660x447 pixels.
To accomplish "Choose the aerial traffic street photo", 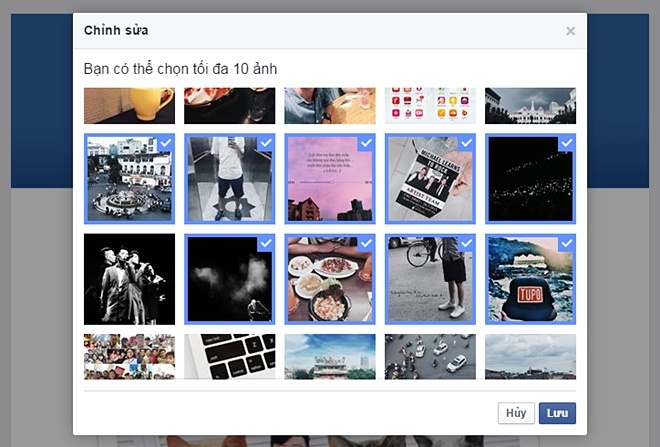I will [430, 356].
